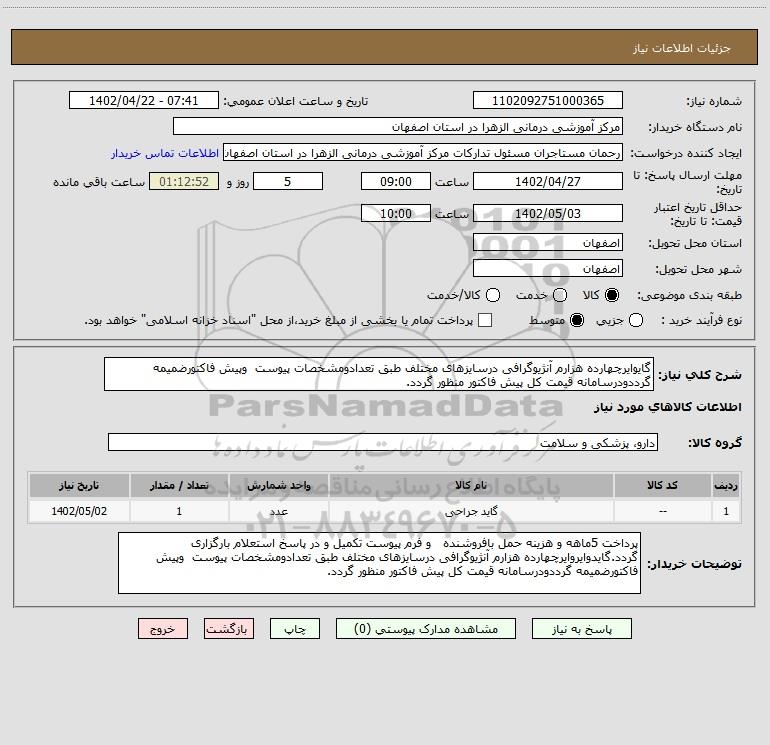Viewport: 770px width, 745px height.
Task: Click response deadline date 1402/04/27
Action: pyautogui.click(x=548, y=181)
